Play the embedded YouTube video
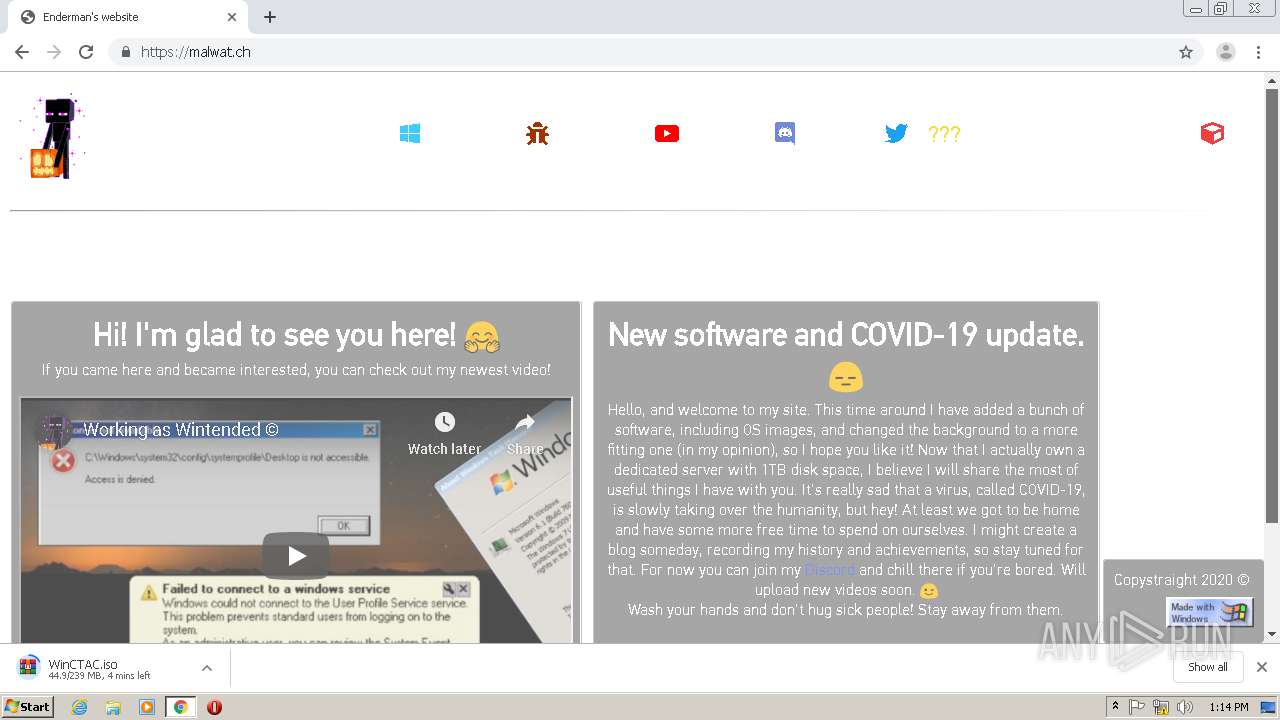The width and height of the screenshot is (1280, 720). (x=296, y=556)
